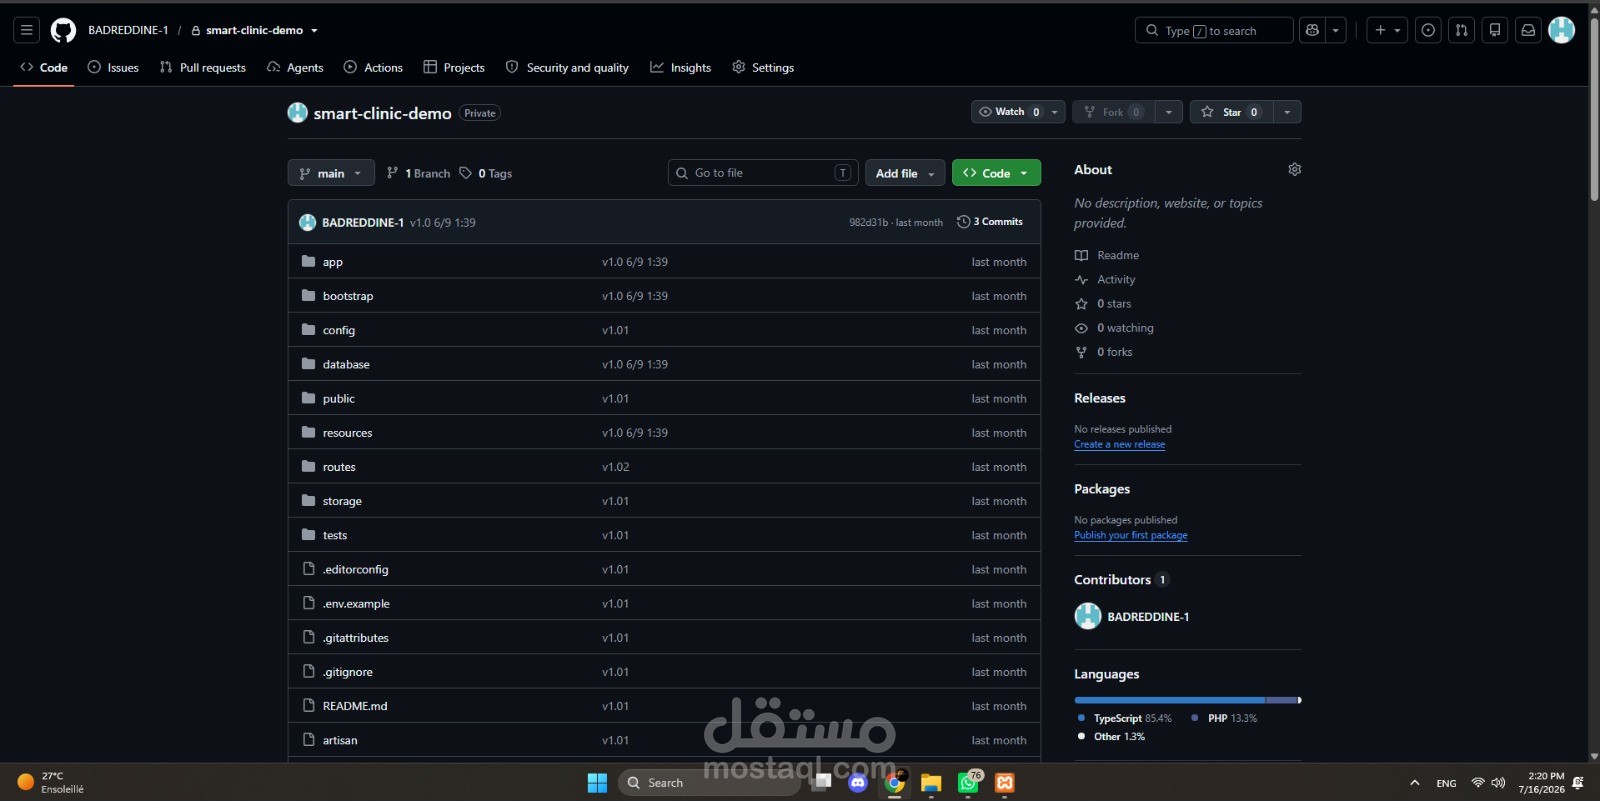Screen dimensions: 1600x801
Task: Click the book icon beside Readme
Action: coord(1081,255)
